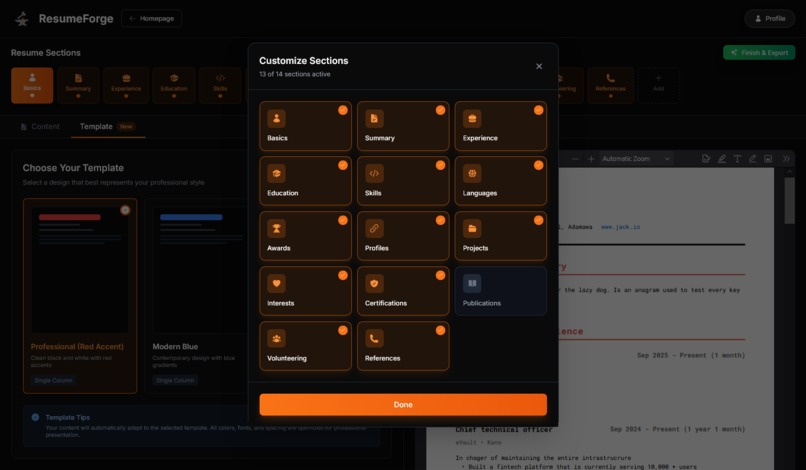The width and height of the screenshot is (806, 470).
Task: Uncheck the Education section checkmark
Action: tap(343, 165)
